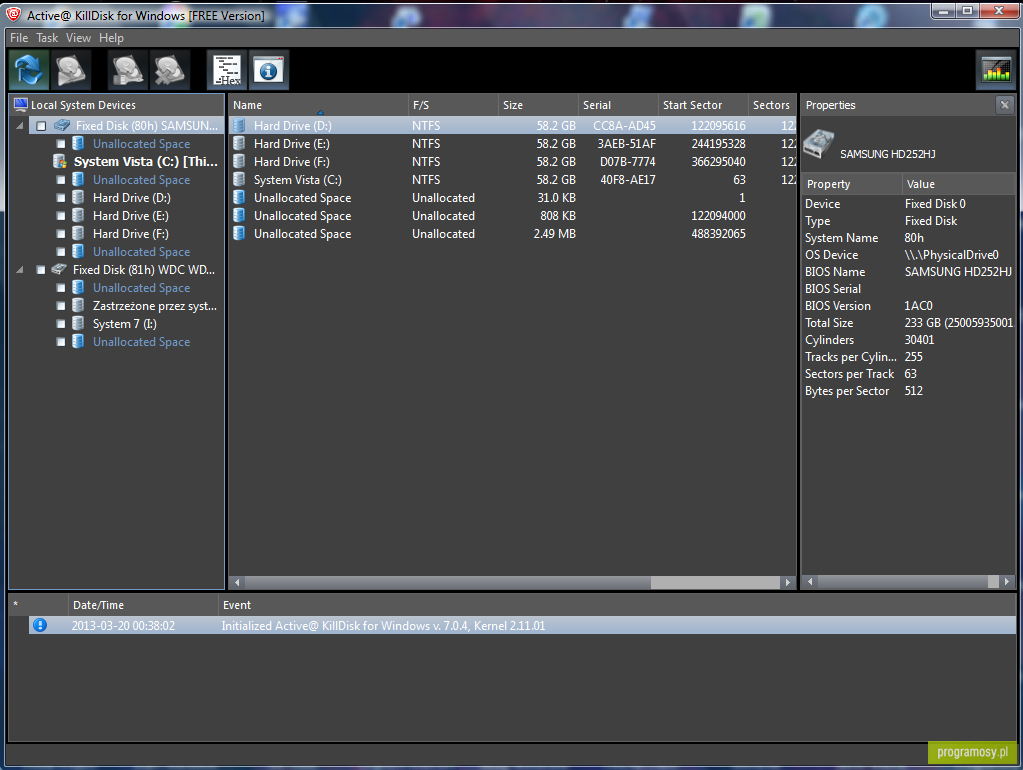Click start sector value 488392065
Image resolution: width=1023 pixels, height=770 pixels.
point(718,234)
